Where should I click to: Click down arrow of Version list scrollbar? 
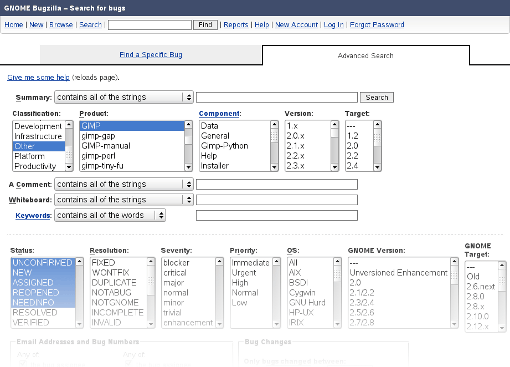point(335,167)
